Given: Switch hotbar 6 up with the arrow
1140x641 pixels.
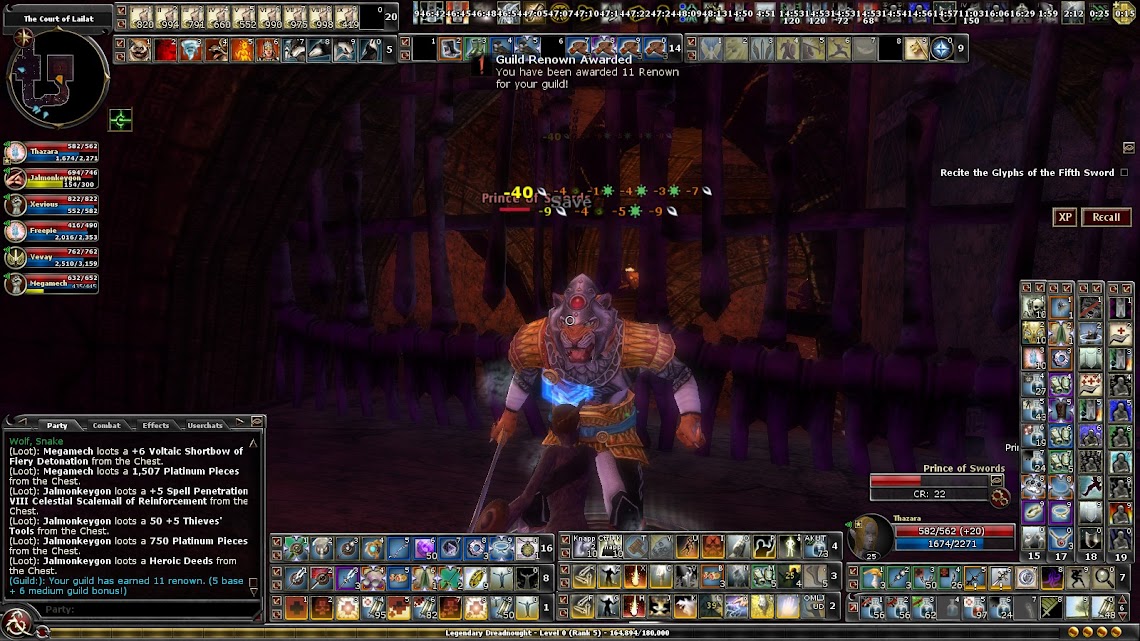Looking at the screenshot, I should coord(1125,601).
